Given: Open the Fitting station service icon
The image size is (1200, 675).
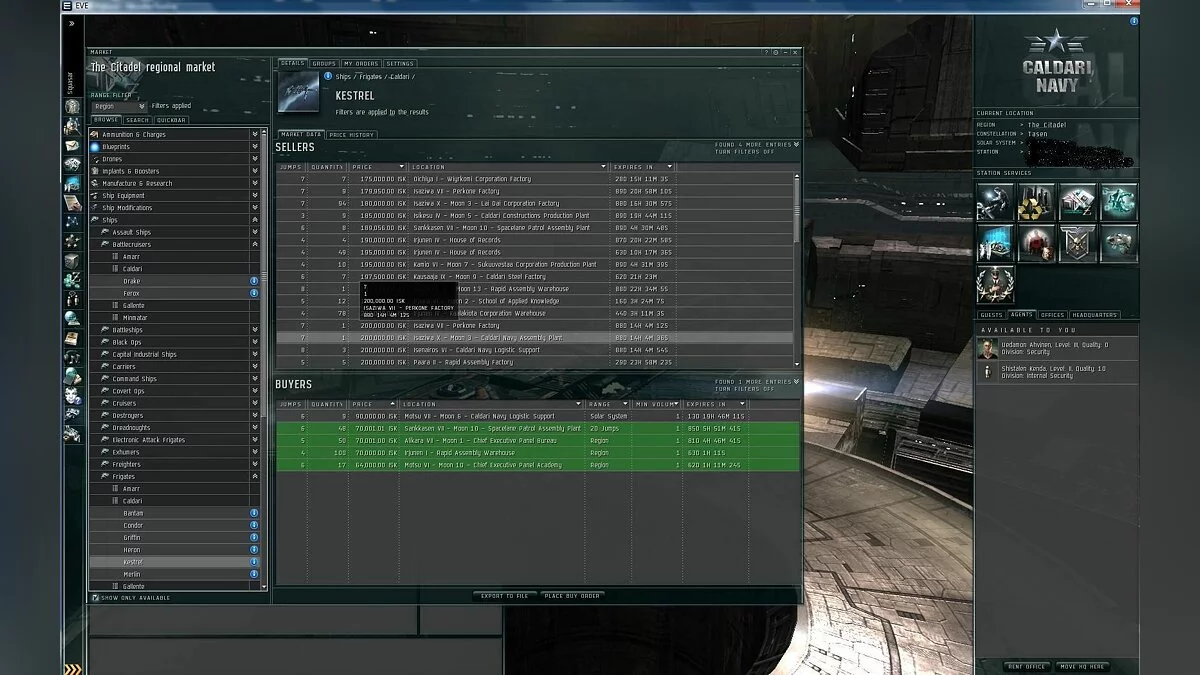Looking at the screenshot, I should (x=1119, y=202).
